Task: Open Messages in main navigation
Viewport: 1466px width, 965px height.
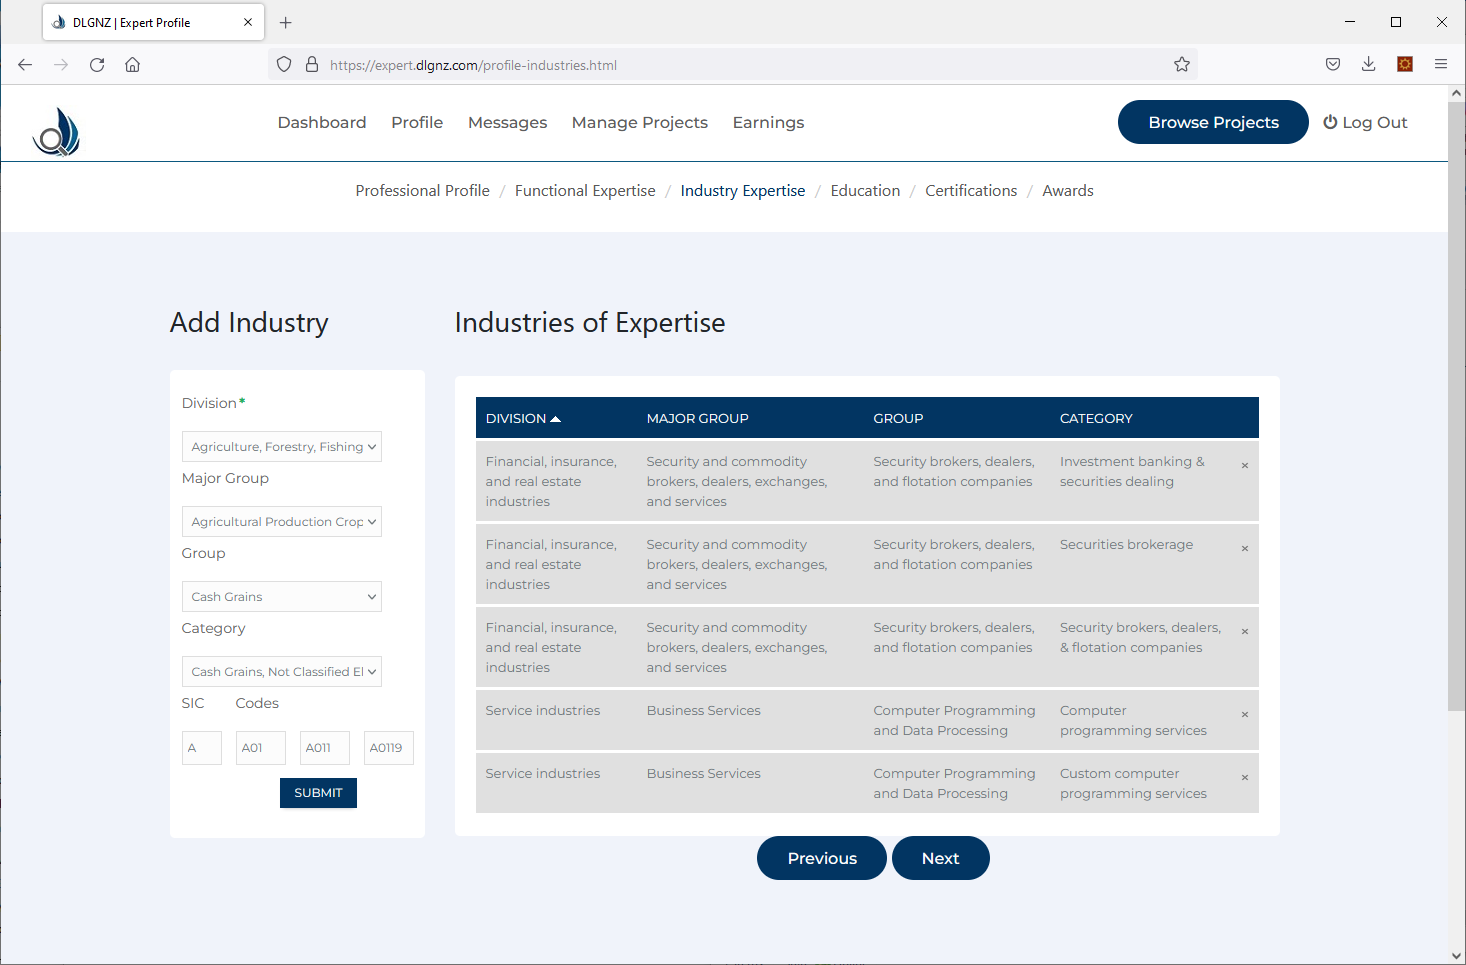Action: click(x=508, y=122)
